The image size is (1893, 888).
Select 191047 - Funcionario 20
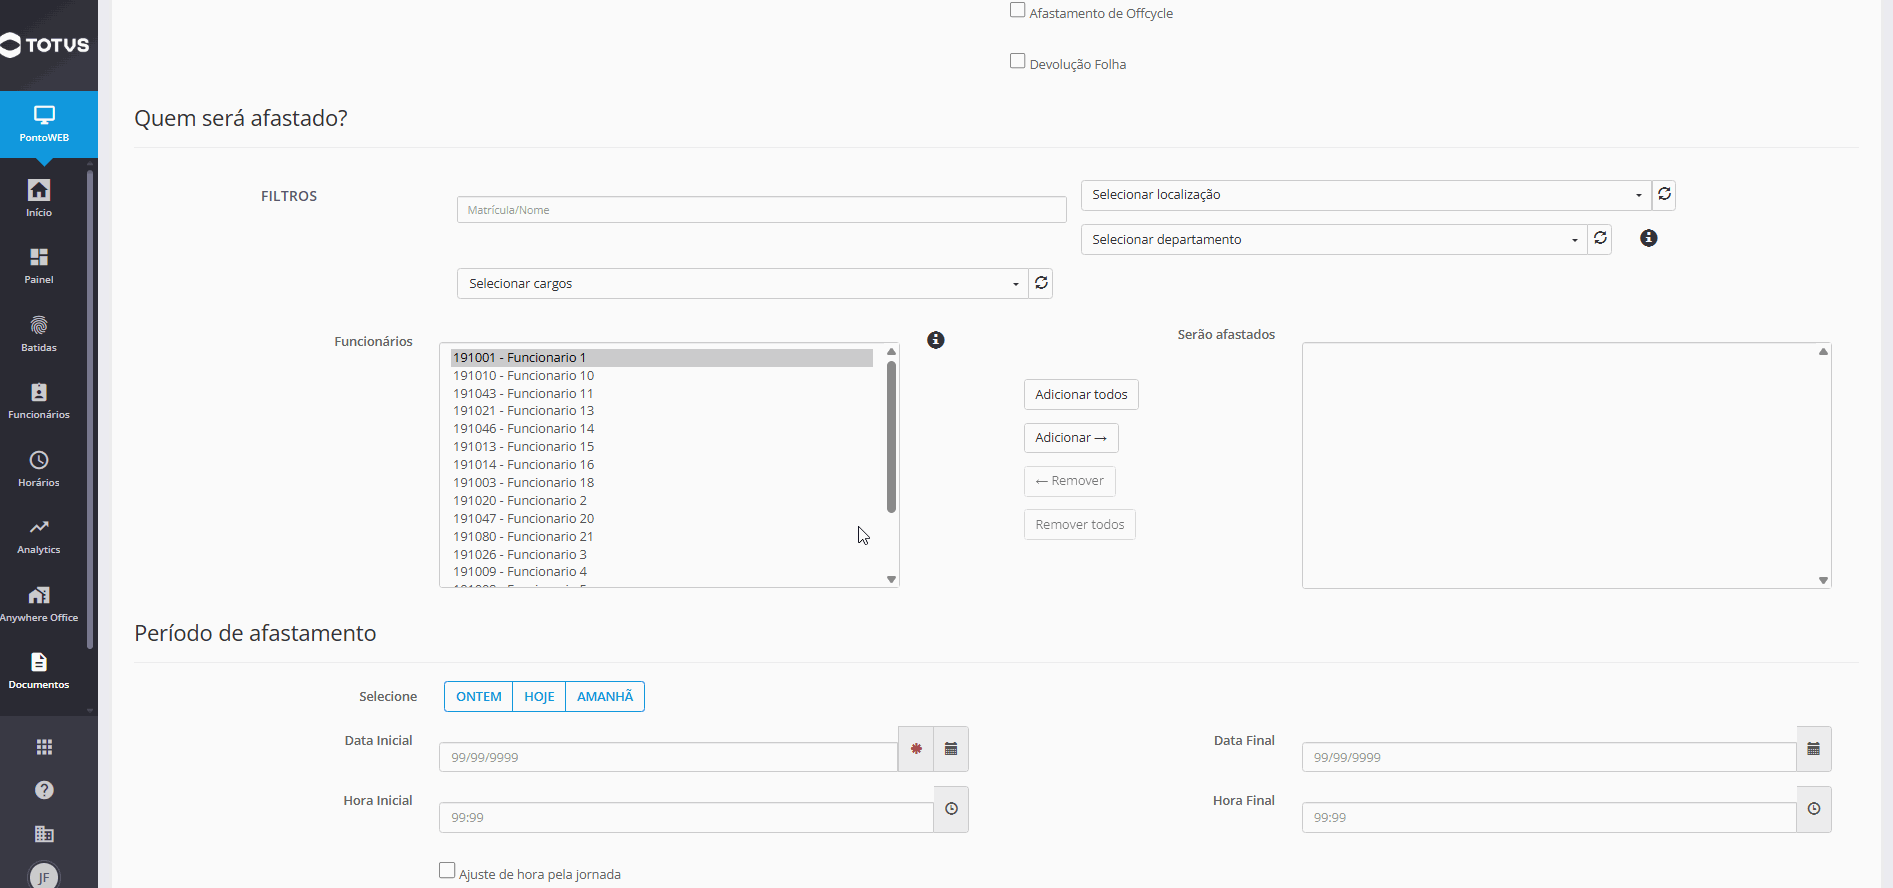[x=662, y=519]
